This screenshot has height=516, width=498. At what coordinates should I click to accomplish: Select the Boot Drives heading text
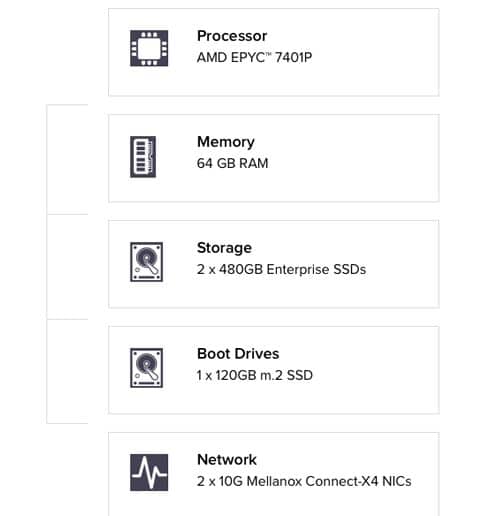click(238, 354)
